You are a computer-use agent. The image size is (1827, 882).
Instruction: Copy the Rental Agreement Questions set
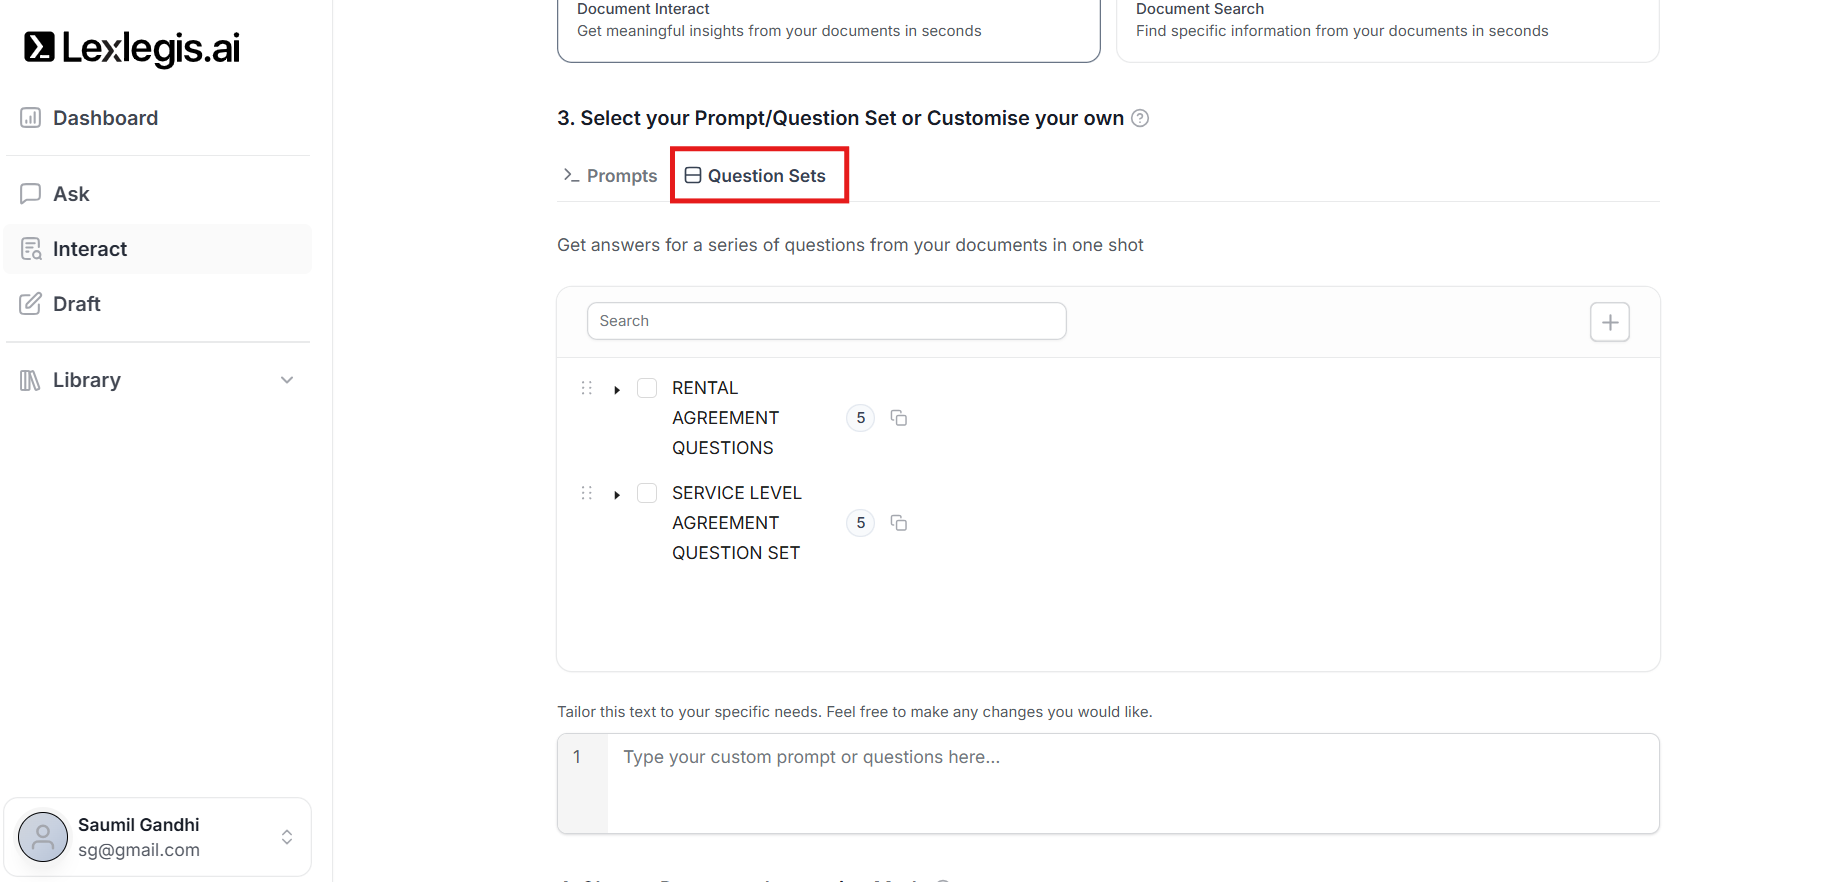point(899,418)
